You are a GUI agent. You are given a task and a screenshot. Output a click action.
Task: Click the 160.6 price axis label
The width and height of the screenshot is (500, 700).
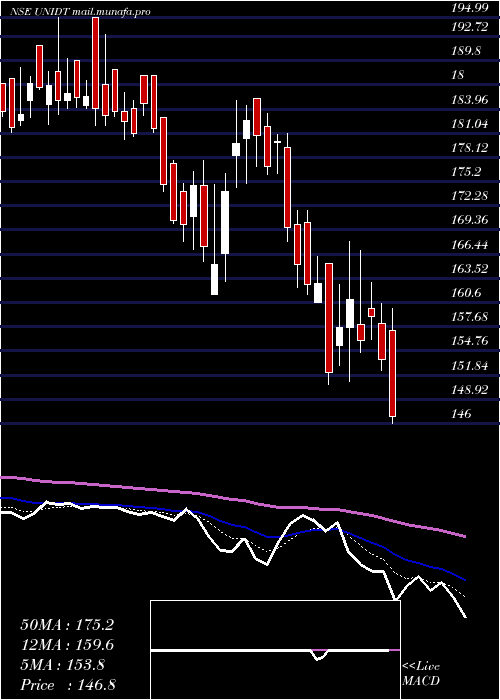coord(467,293)
